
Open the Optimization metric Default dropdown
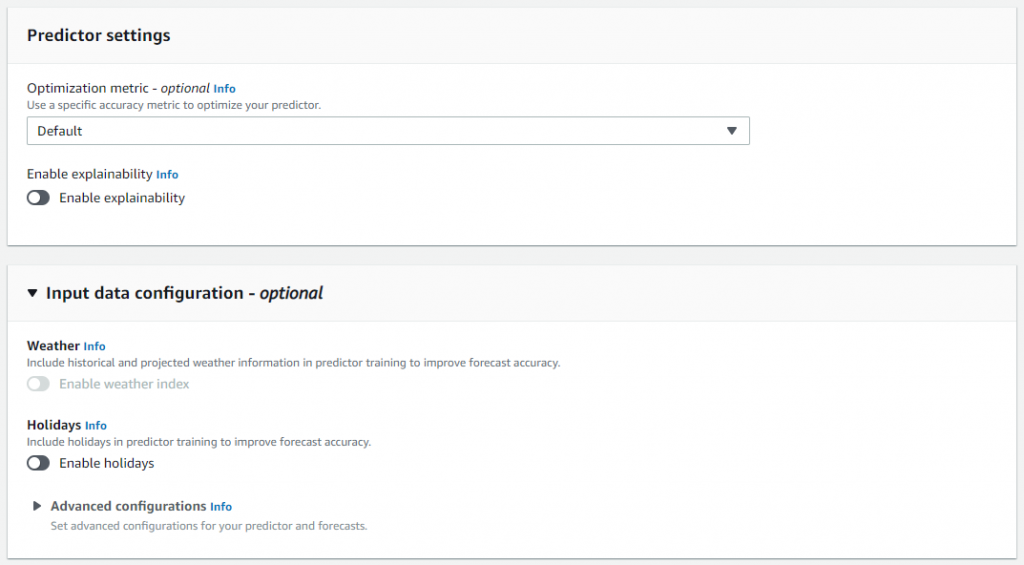coord(388,131)
